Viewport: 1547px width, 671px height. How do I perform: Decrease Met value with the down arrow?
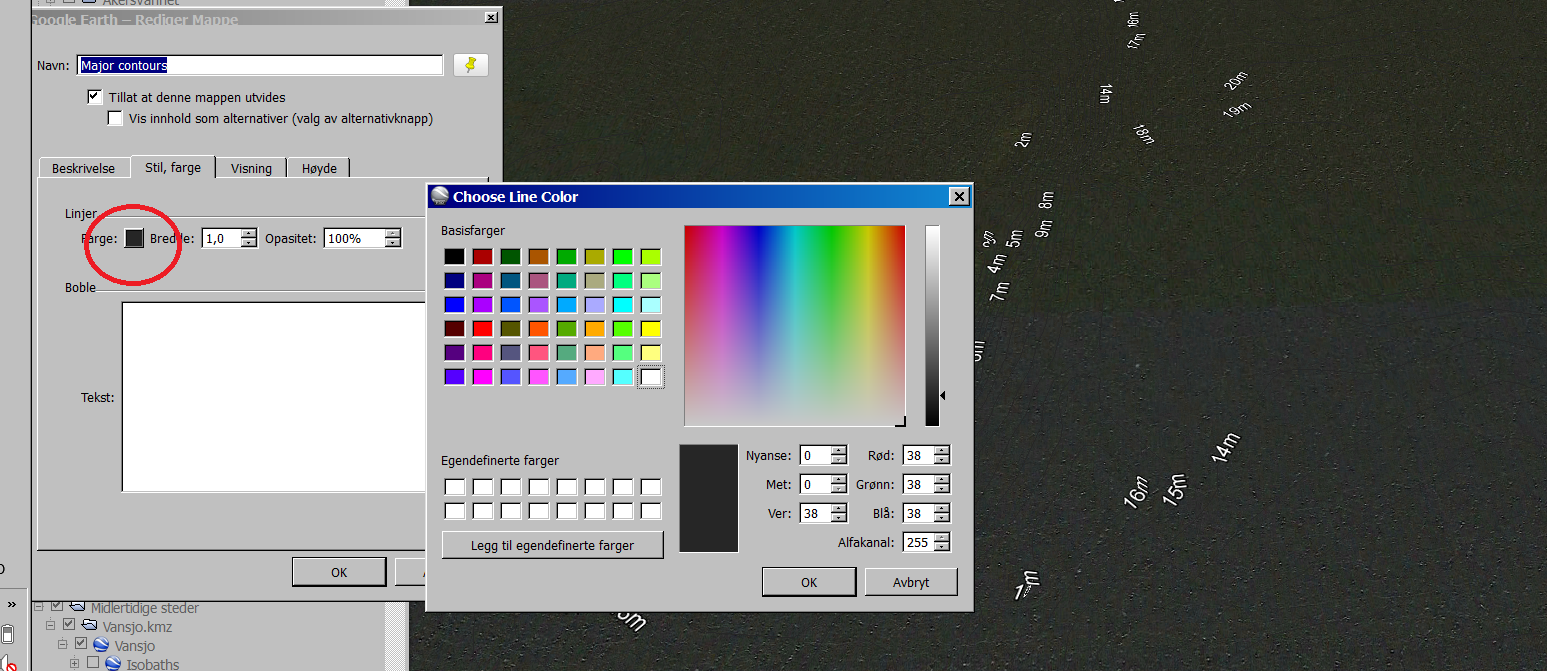[839, 489]
